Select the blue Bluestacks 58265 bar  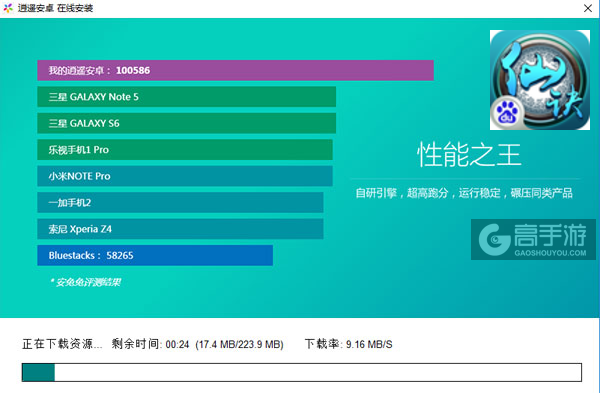click(155, 255)
